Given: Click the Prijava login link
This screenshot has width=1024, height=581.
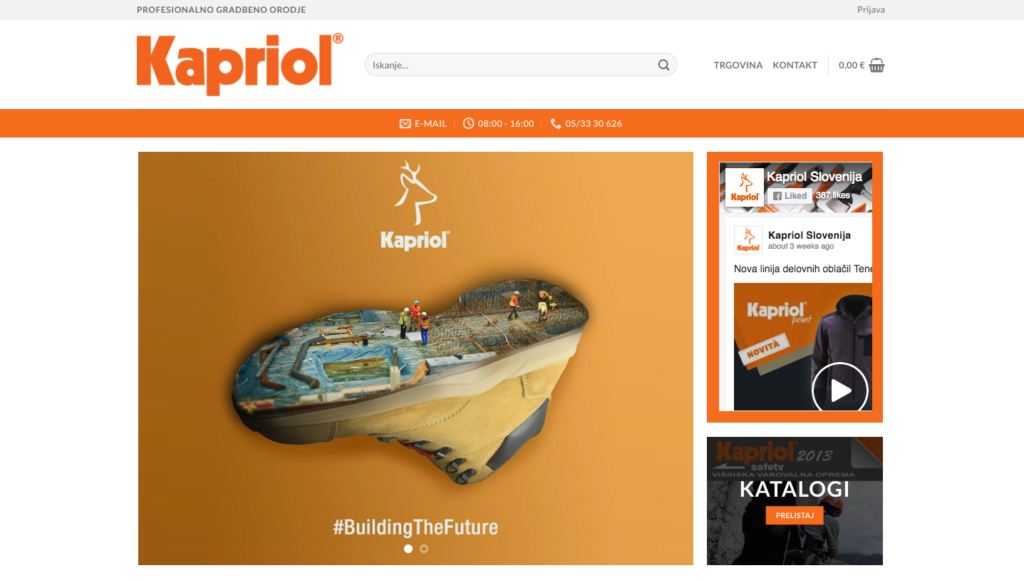Looking at the screenshot, I should [x=871, y=9].
